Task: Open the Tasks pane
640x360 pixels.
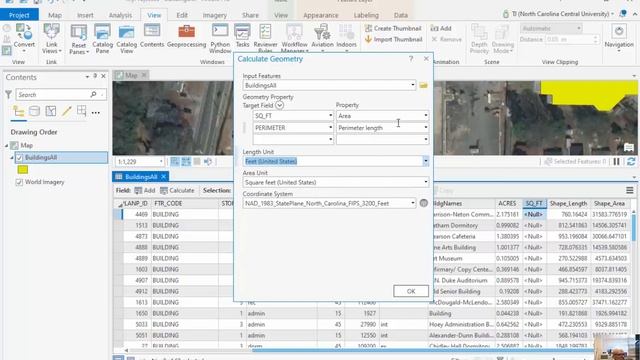Action: 242,36
